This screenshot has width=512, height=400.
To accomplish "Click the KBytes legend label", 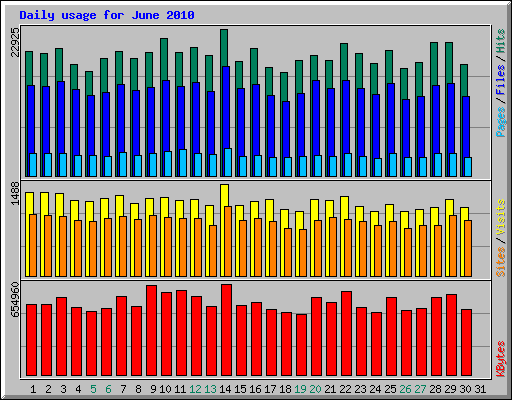I will pyautogui.click(x=500, y=359).
